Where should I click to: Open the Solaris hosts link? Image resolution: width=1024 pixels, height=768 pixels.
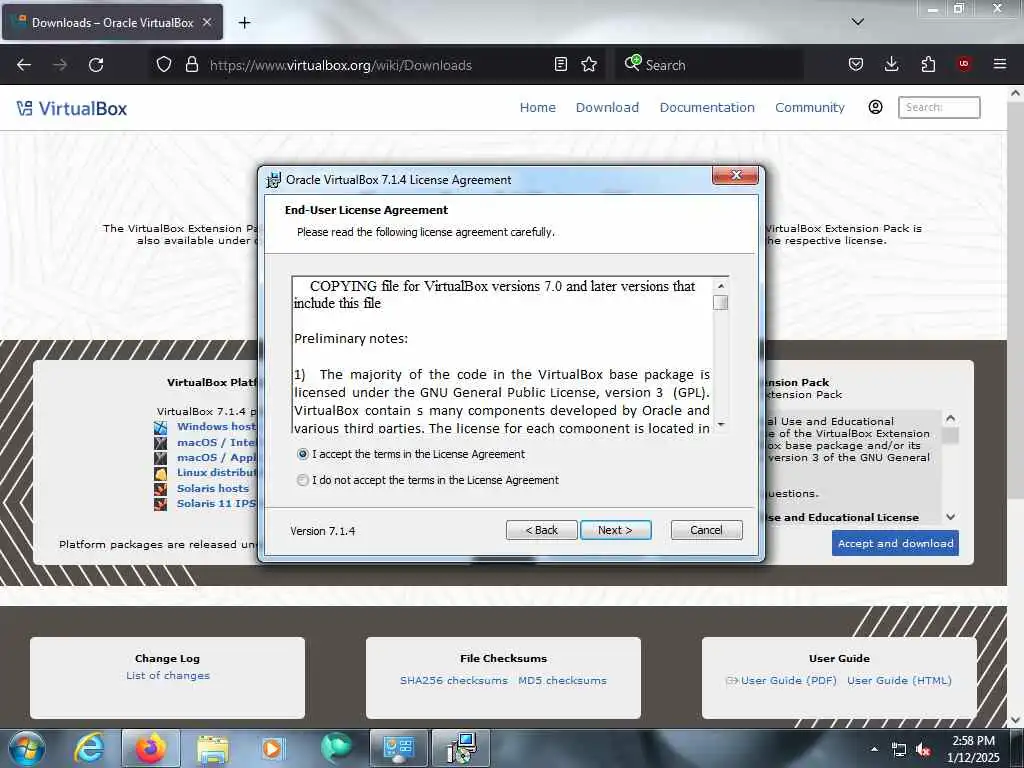click(213, 488)
